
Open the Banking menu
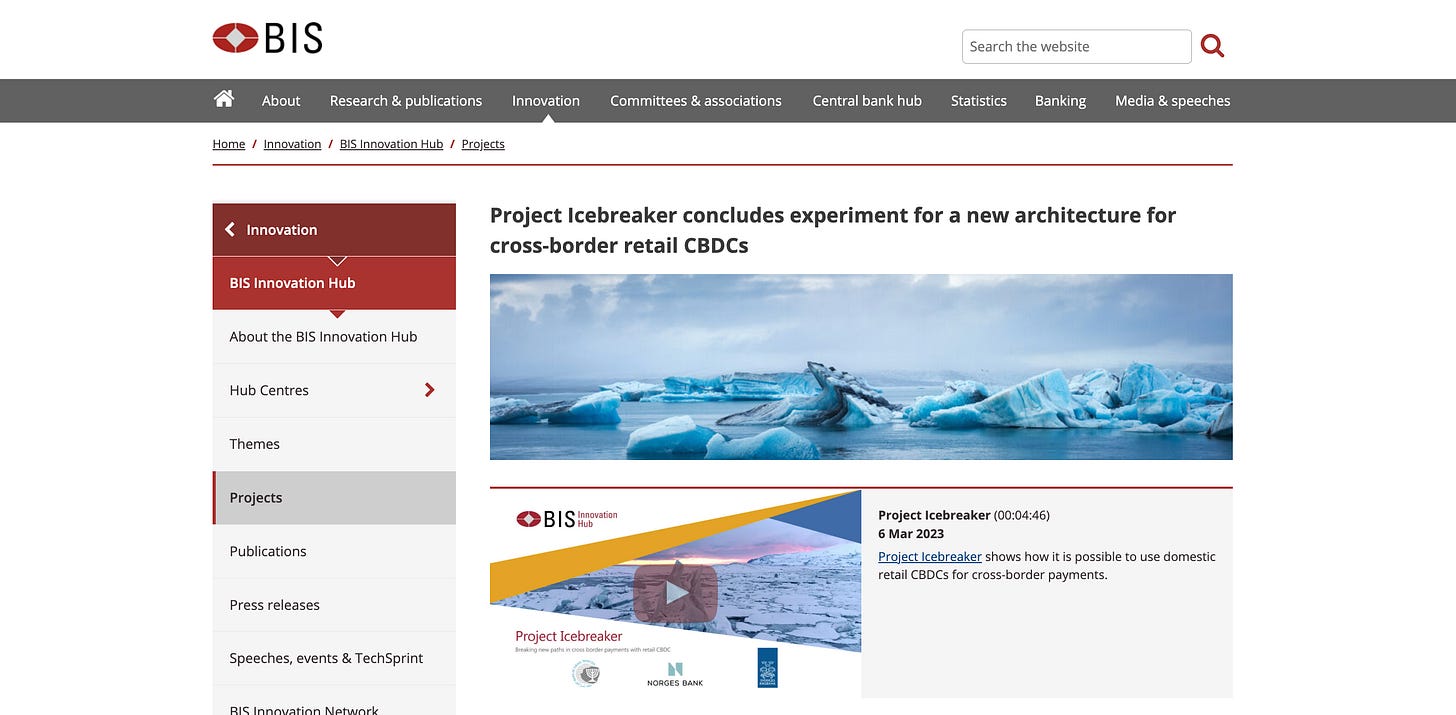(1060, 101)
